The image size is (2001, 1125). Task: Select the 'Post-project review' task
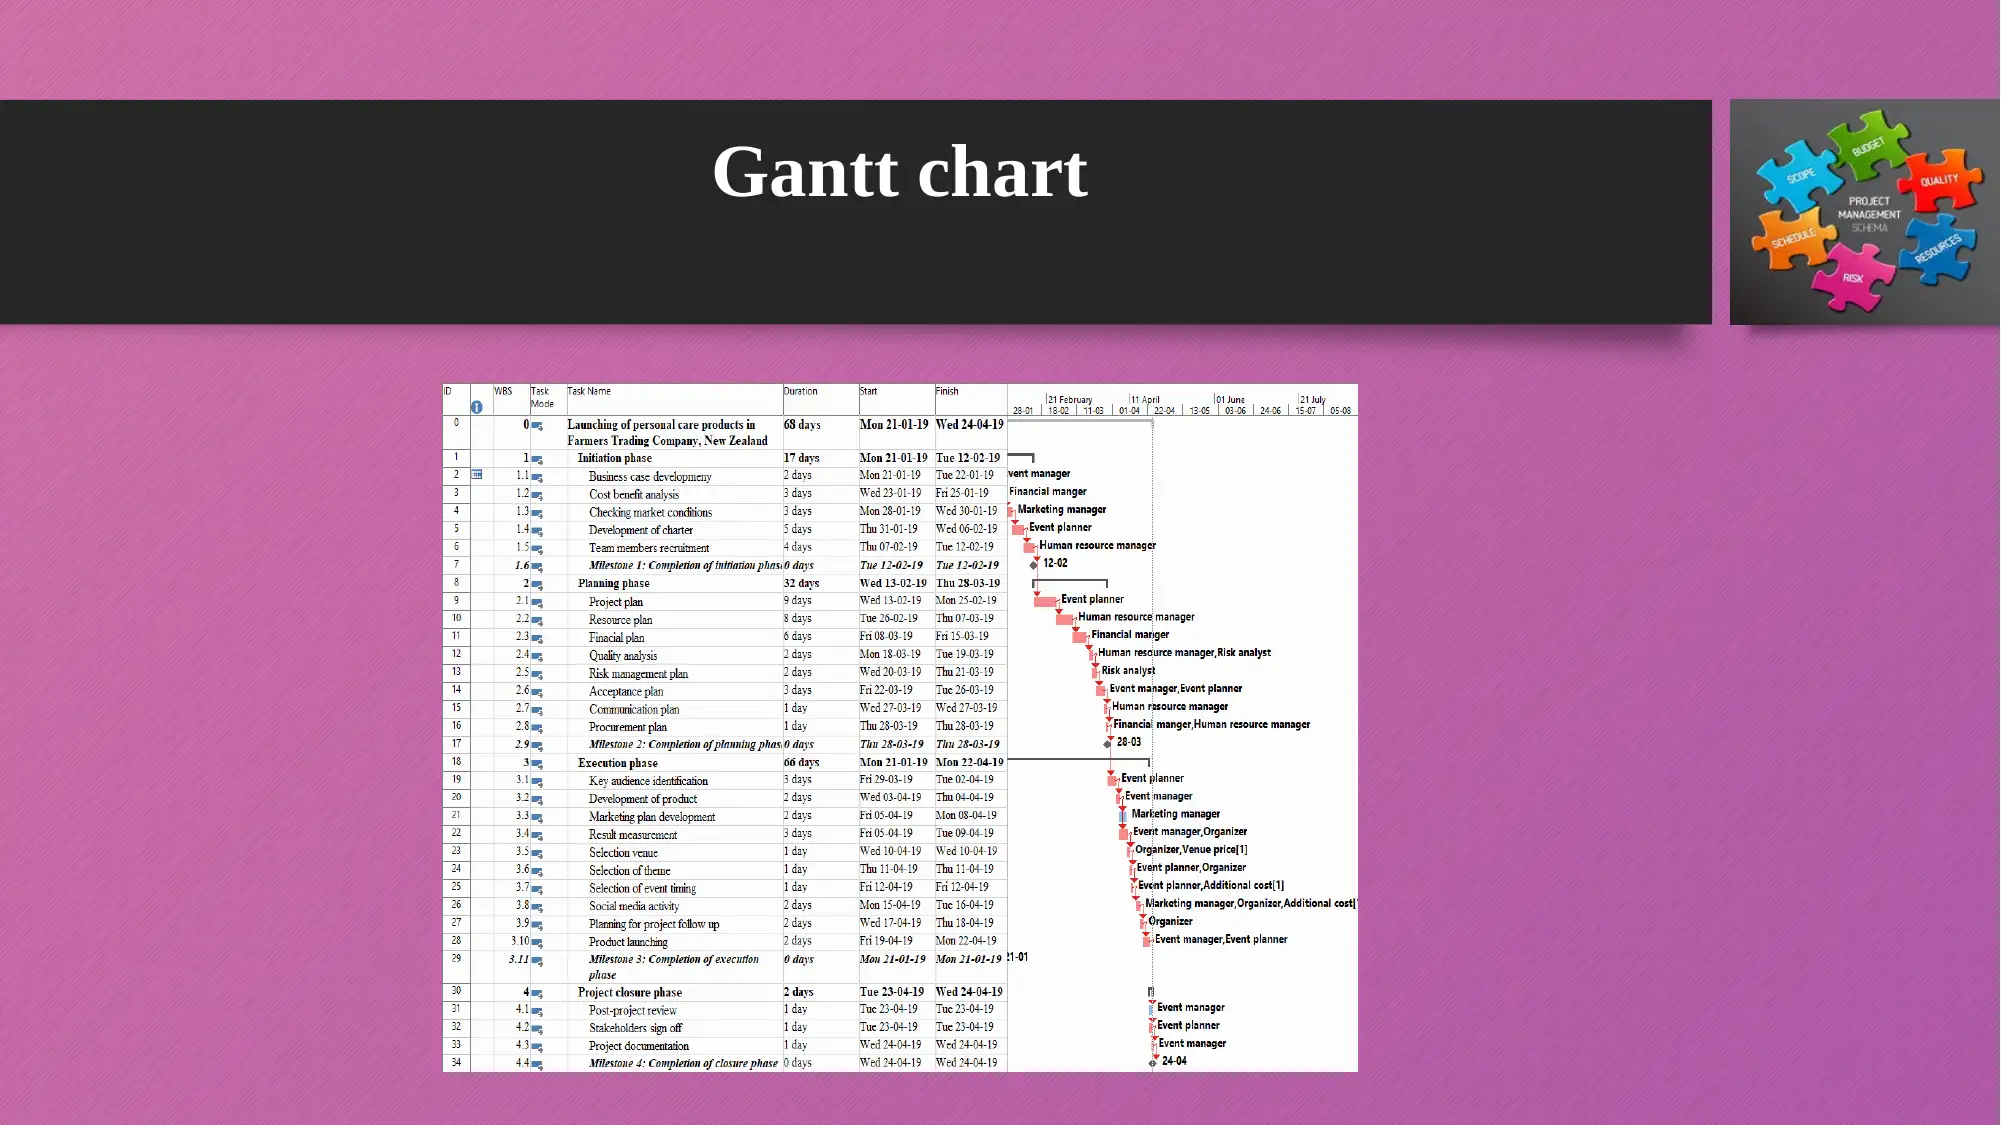[x=632, y=1011]
